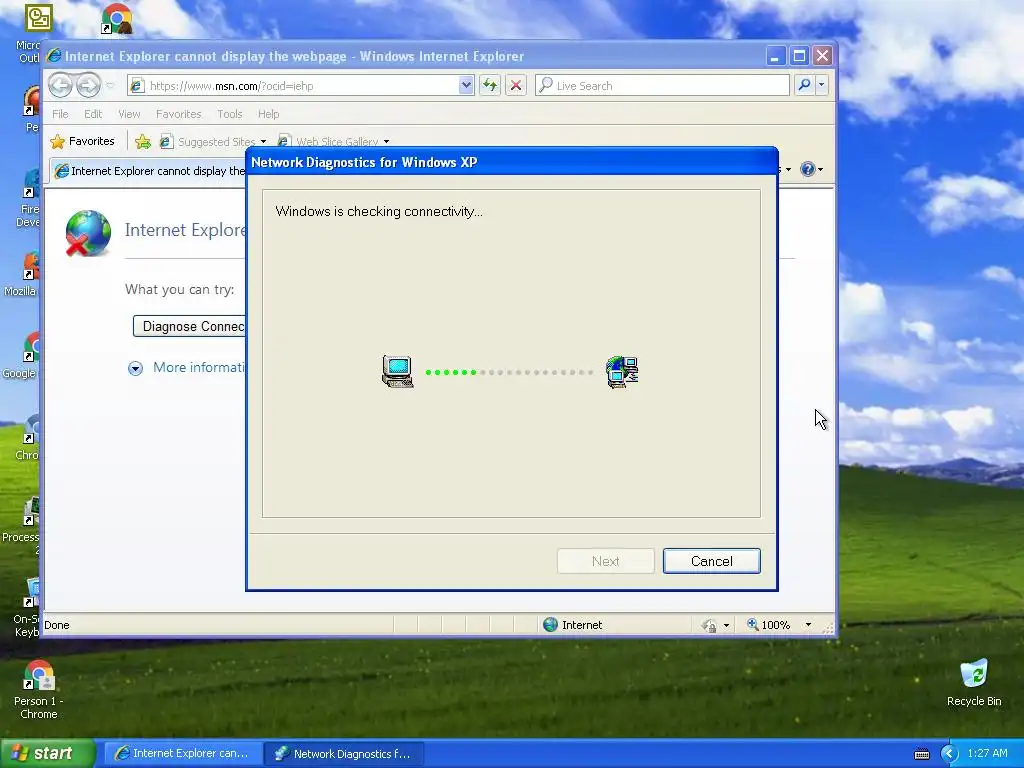Expand the More information section
Image resolution: width=1024 pixels, height=768 pixels.
pyautogui.click(x=135, y=368)
